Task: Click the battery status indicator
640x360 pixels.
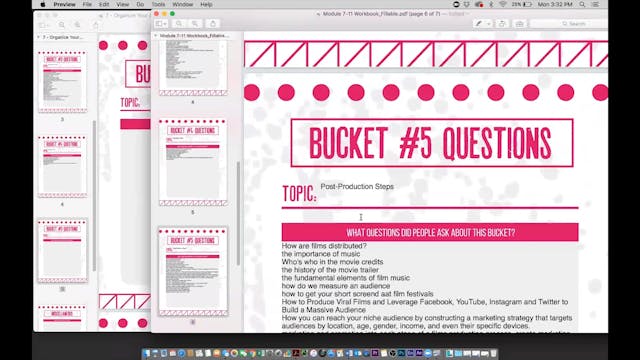Action: 522,4
